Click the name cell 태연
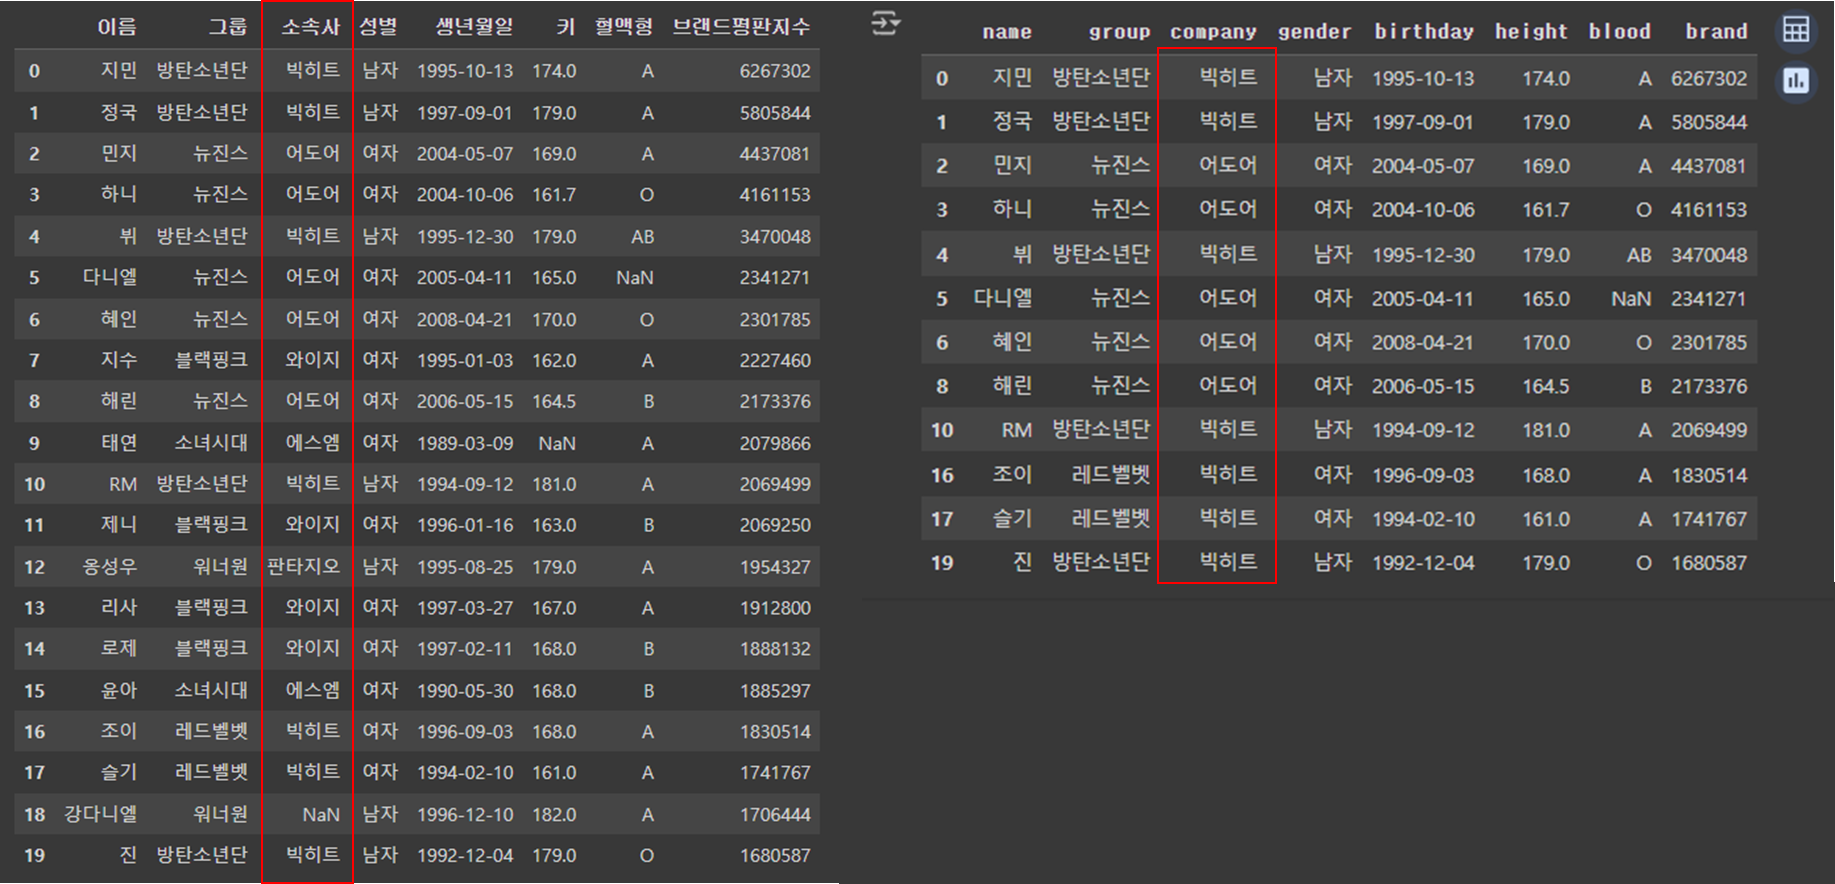This screenshot has width=1835, height=884. pyautogui.click(x=119, y=443)
